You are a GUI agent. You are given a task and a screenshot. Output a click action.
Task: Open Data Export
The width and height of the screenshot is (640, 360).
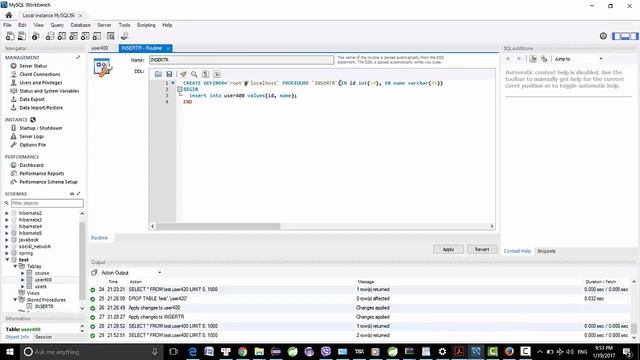[32, 99]
